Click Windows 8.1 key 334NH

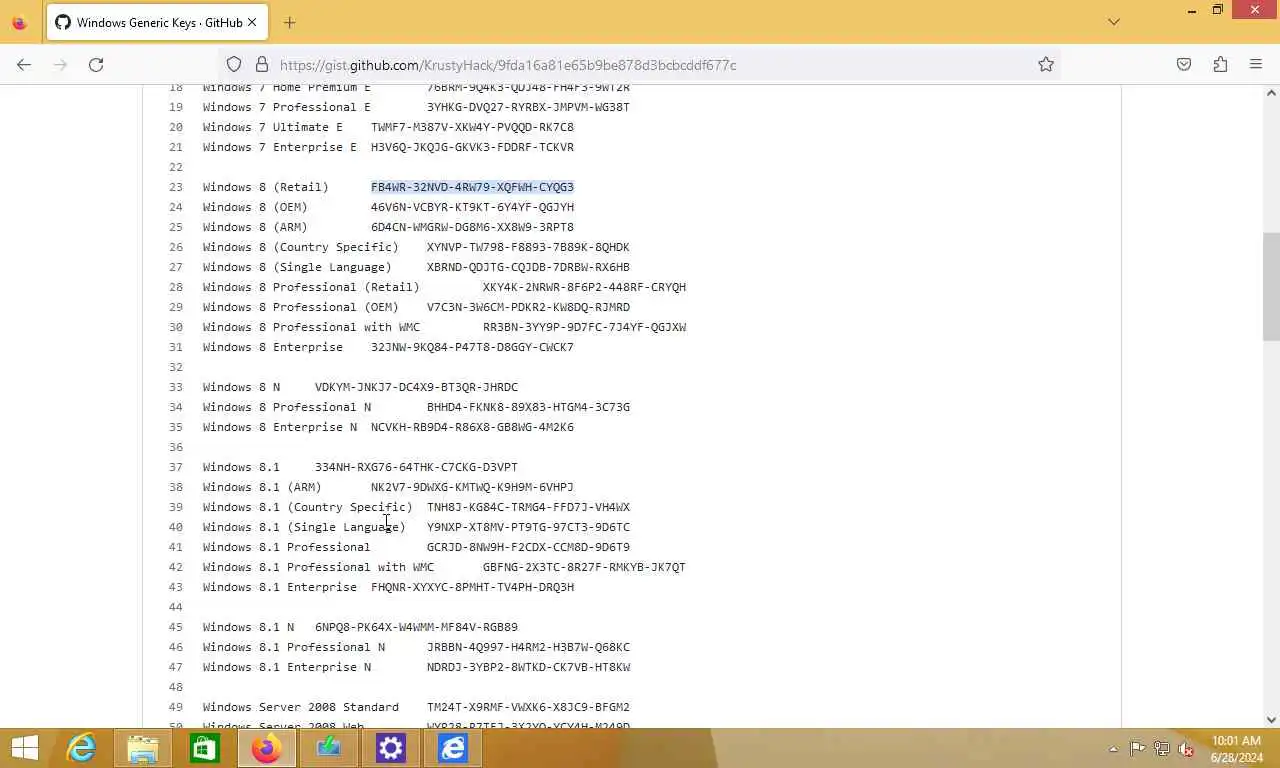(x=416, y=467)
